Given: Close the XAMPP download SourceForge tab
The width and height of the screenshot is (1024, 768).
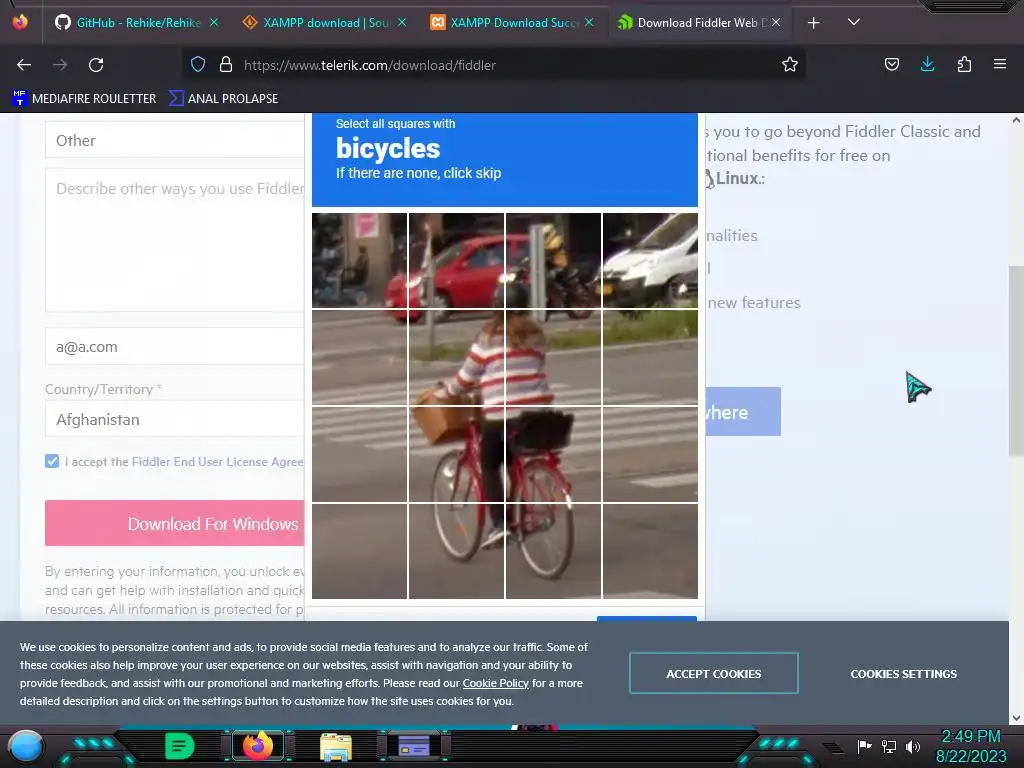Looking at the screenshot, I should click(402, 22).
